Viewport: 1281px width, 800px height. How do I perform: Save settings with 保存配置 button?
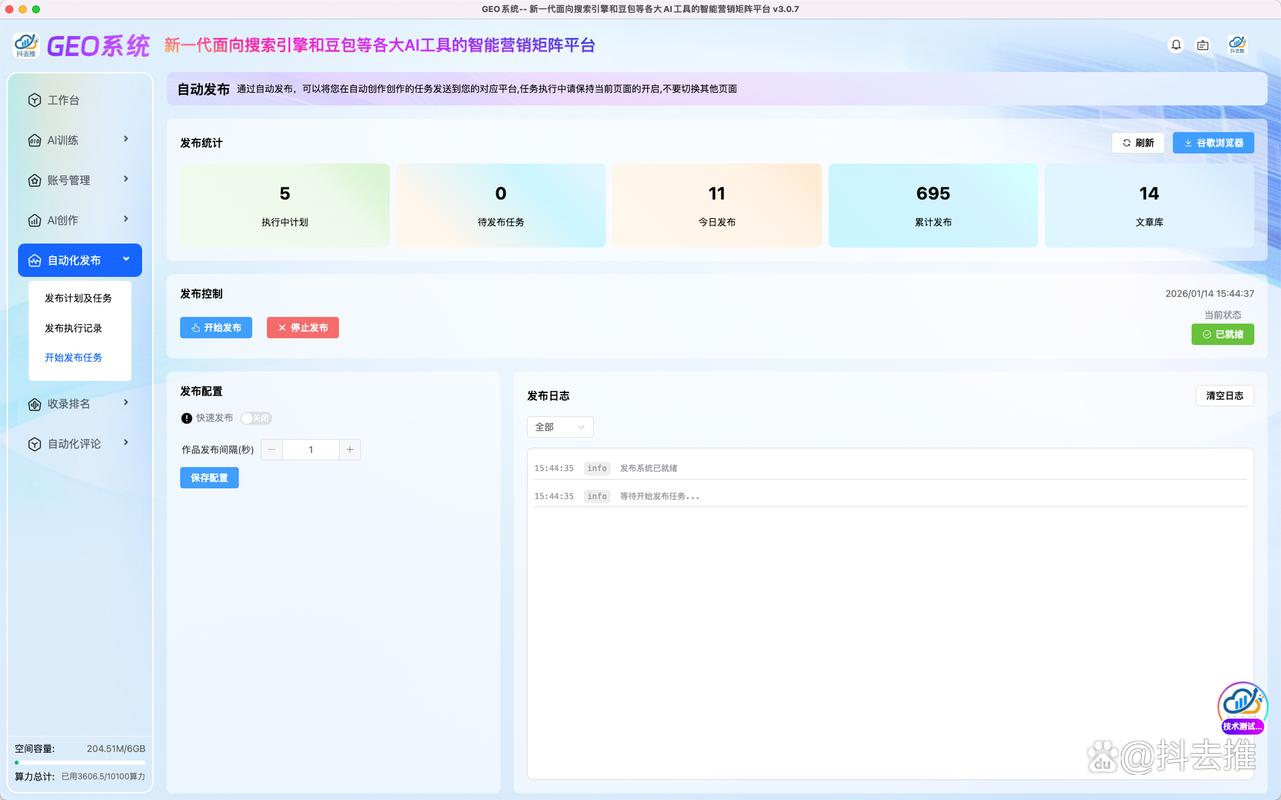click(x=209, y=478)
